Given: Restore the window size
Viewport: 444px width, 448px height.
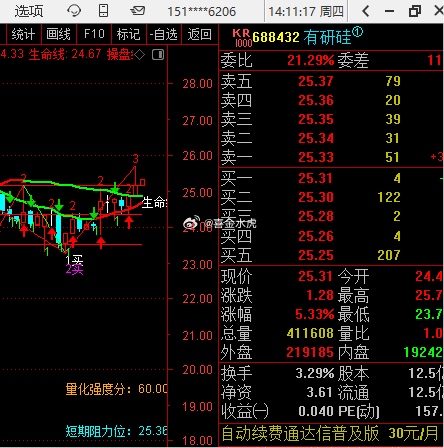Looking at the screenshot, I should click(415, 11).
